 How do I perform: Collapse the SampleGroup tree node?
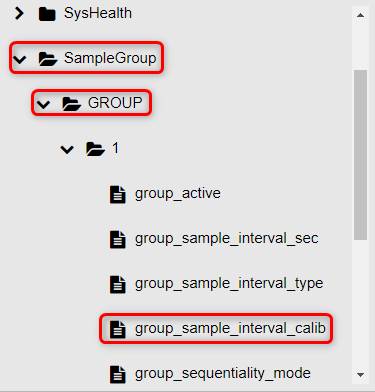click(x=20, y=60)
